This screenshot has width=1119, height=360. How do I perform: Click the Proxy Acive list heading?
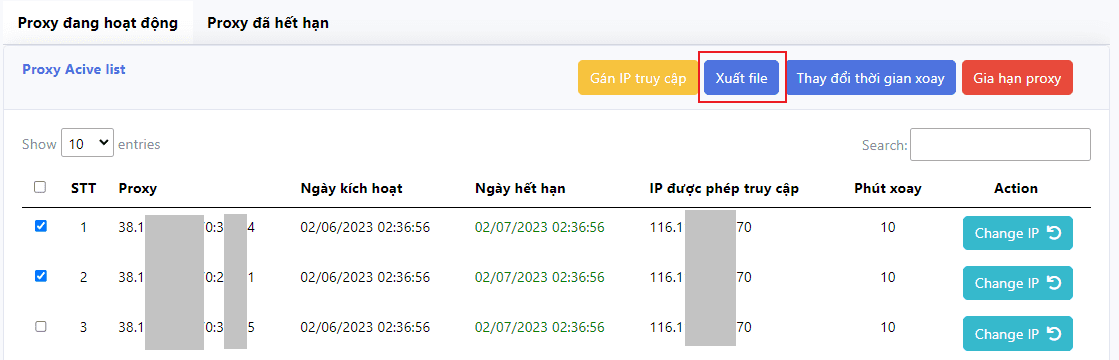click(74, 69)
